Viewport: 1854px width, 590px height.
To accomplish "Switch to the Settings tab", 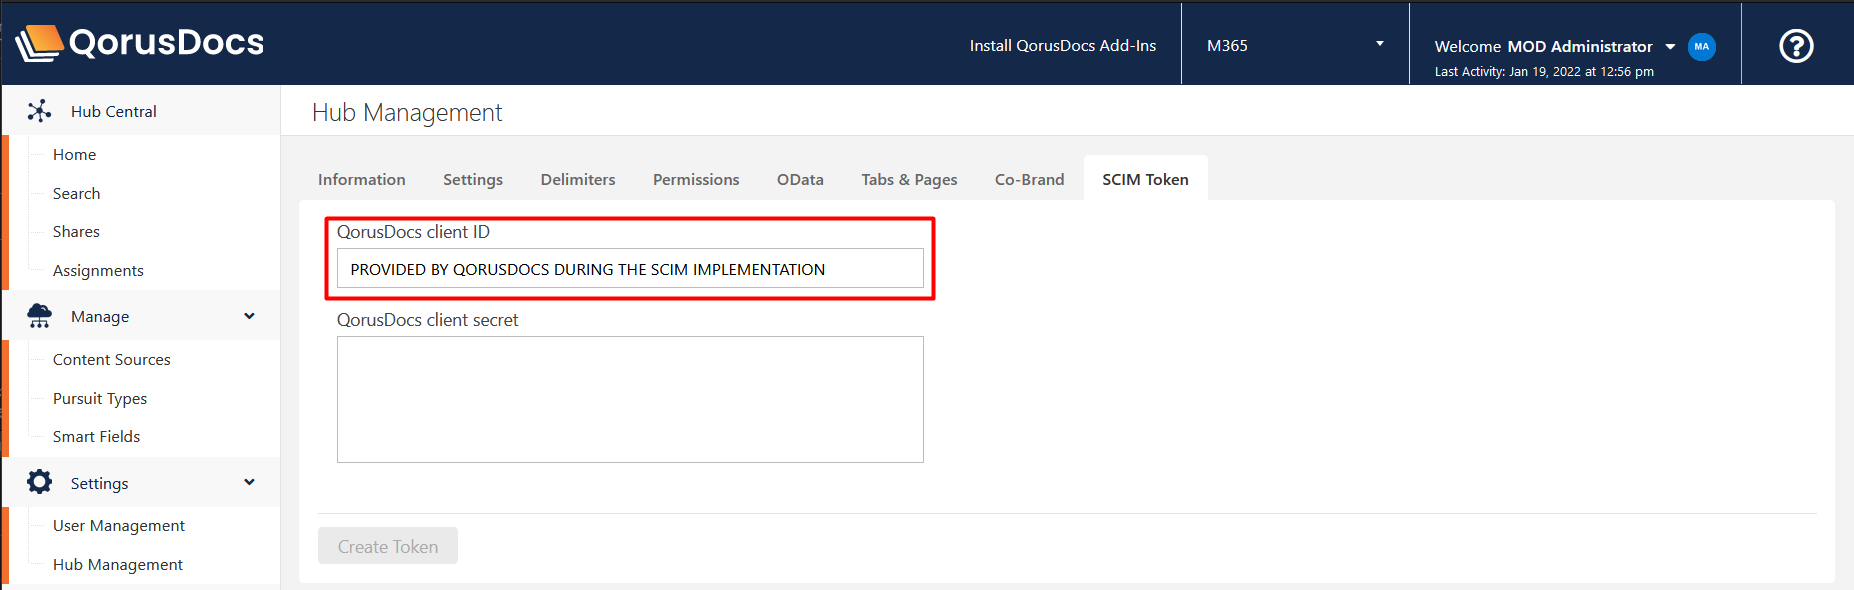I will pyautogui.click(x=473, y=179).
